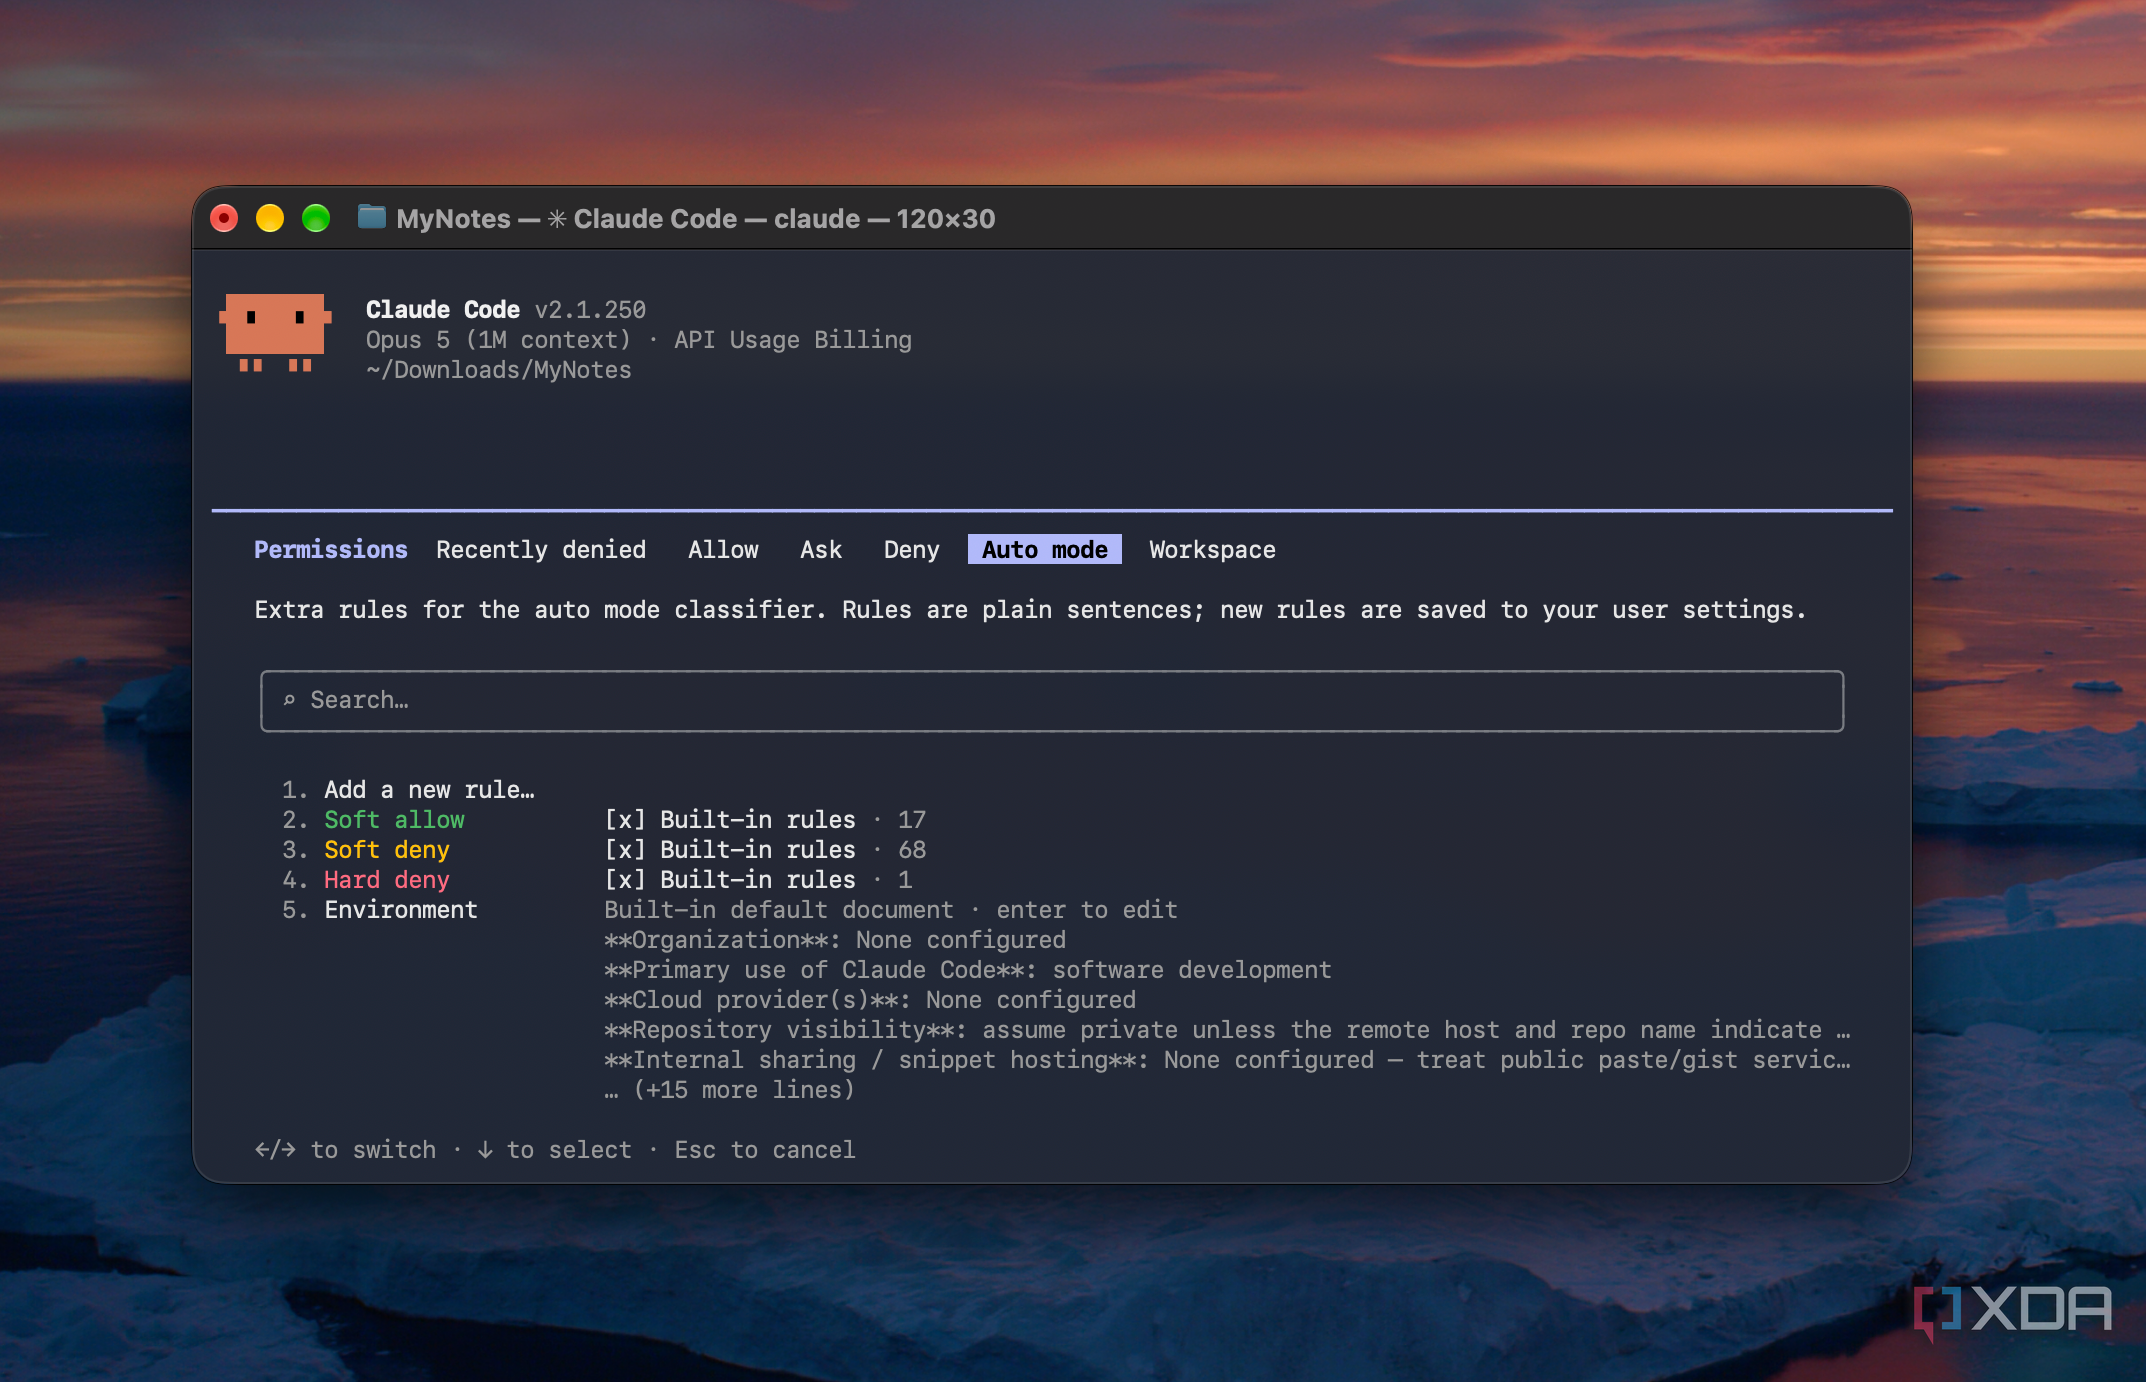Click 'Opus 5 (1M context)' model text
This screenshot has height=1382, width=2146.
[498, 340]
